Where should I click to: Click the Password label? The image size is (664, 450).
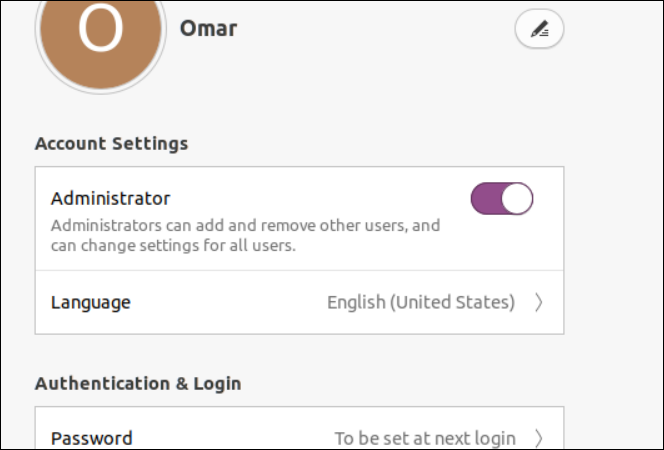pyautogui.click(x=91, y=439)
